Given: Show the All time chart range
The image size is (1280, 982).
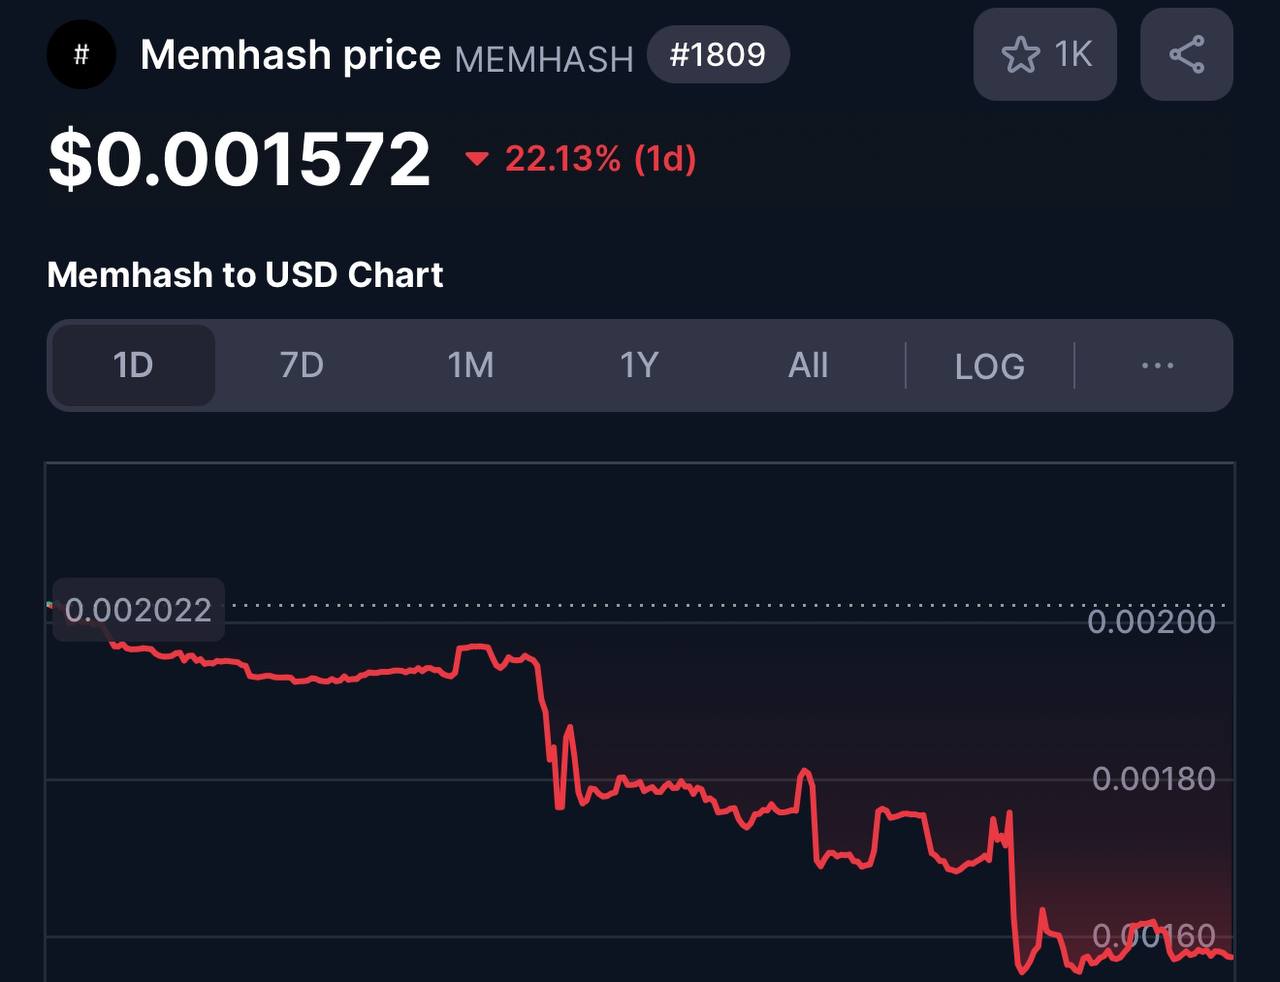Looking at the screenshot, I should 808,365.
